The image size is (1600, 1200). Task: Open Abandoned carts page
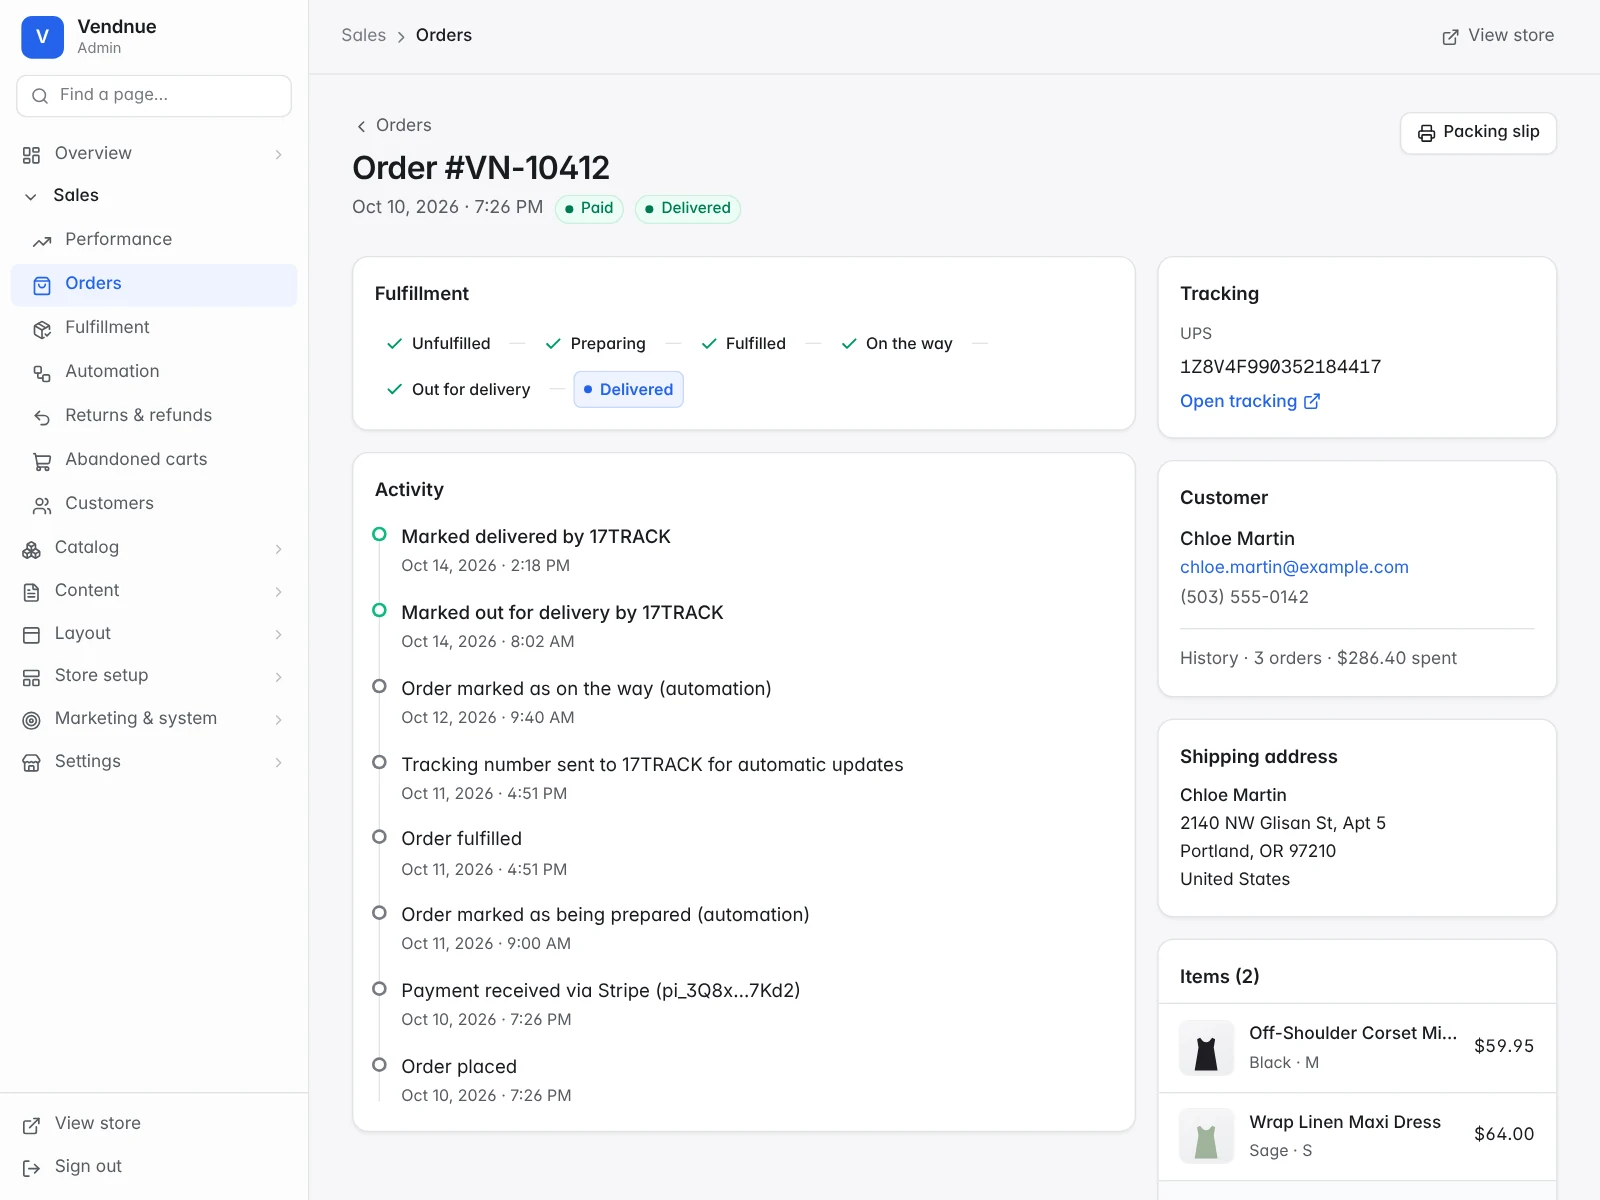click(x=154, y=460)
